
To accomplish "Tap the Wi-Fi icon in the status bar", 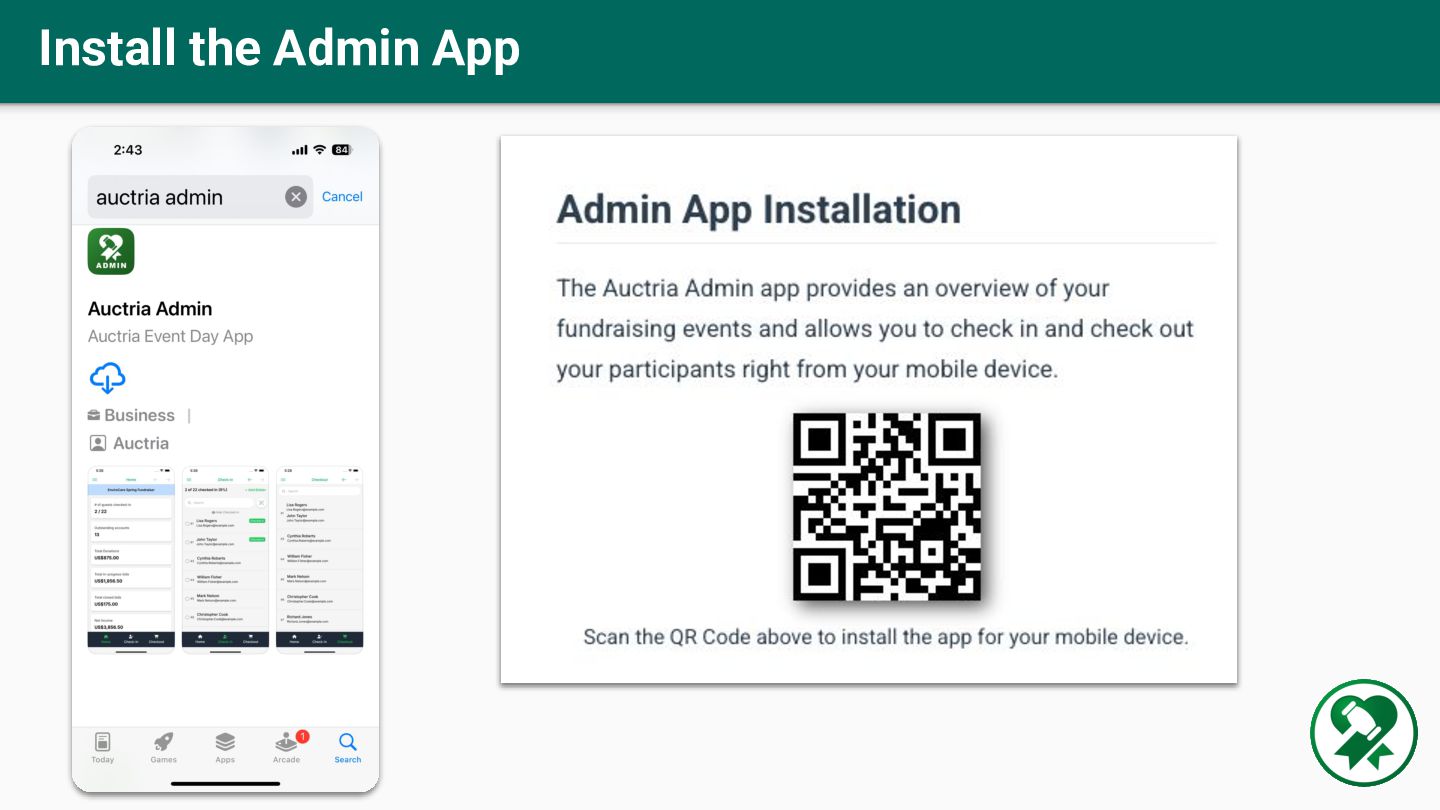I will [x=319, y=150].
